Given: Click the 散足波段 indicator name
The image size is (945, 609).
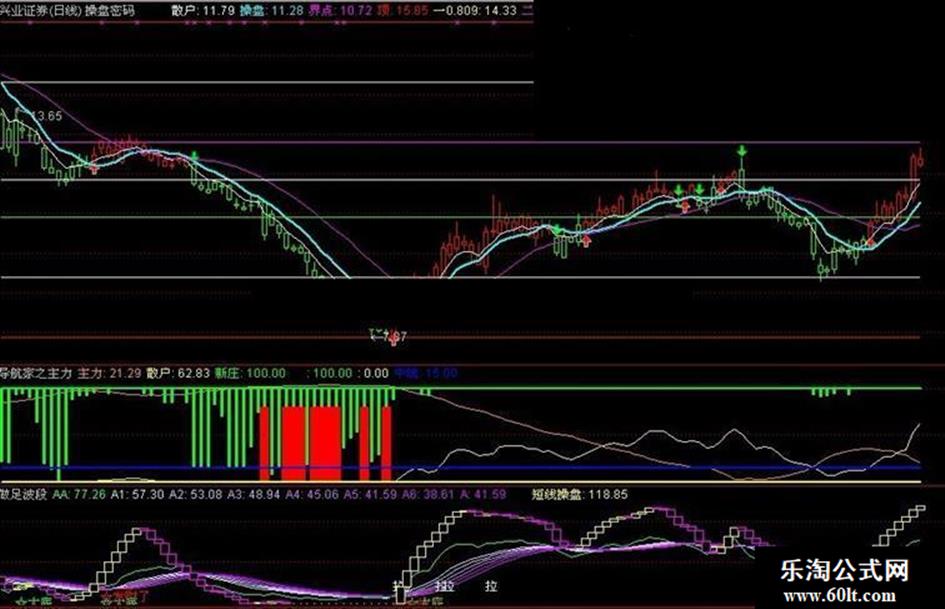Looking at the screenshot, I should coord(24,494).
